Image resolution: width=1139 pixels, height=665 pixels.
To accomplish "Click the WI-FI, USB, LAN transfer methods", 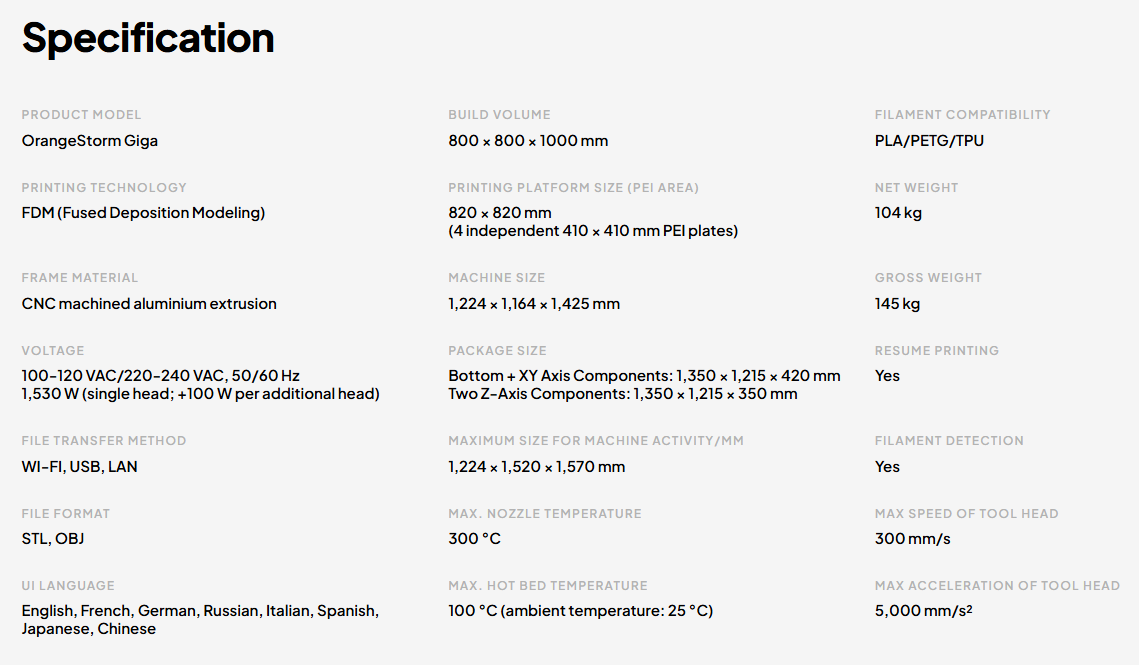I will pos(79,467).
